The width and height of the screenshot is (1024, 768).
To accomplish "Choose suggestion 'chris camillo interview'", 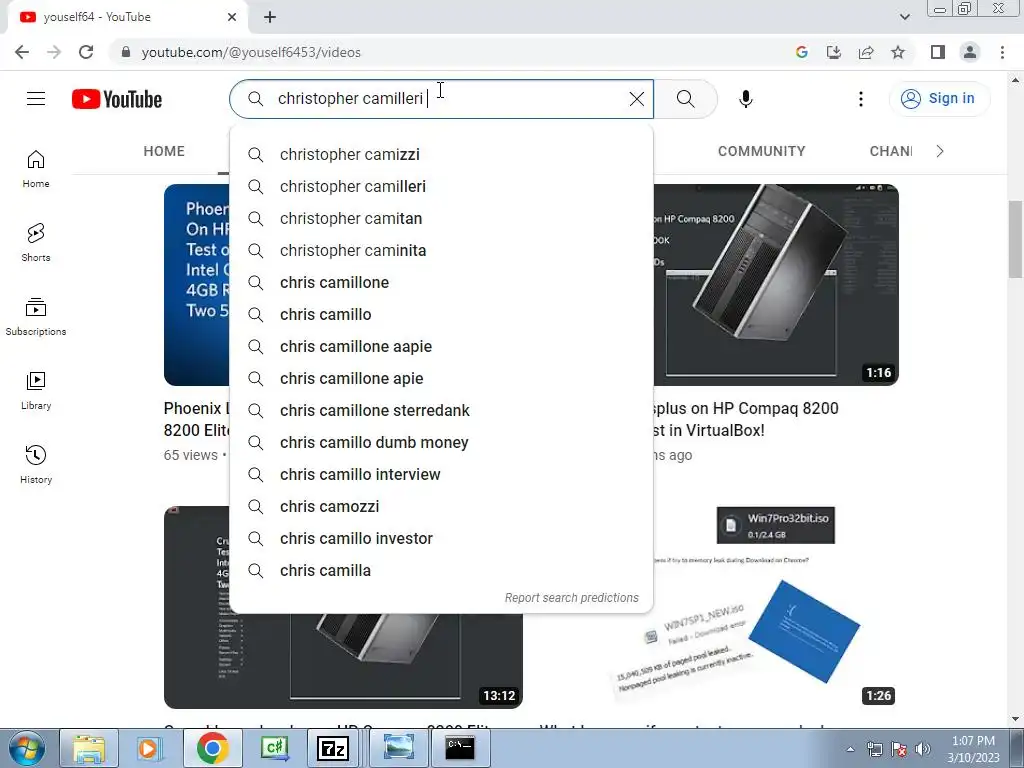I will pos(441,475).
